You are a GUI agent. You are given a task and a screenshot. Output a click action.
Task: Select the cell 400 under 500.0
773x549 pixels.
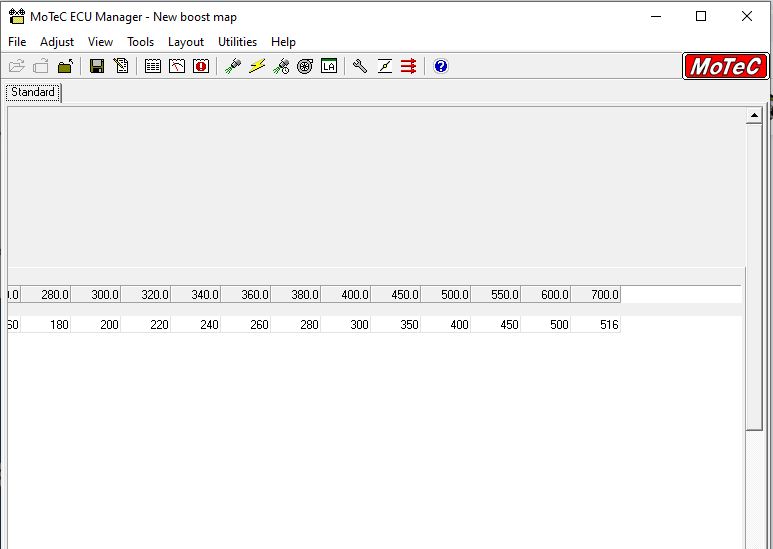pyautogui.click(x=446, y=324)
